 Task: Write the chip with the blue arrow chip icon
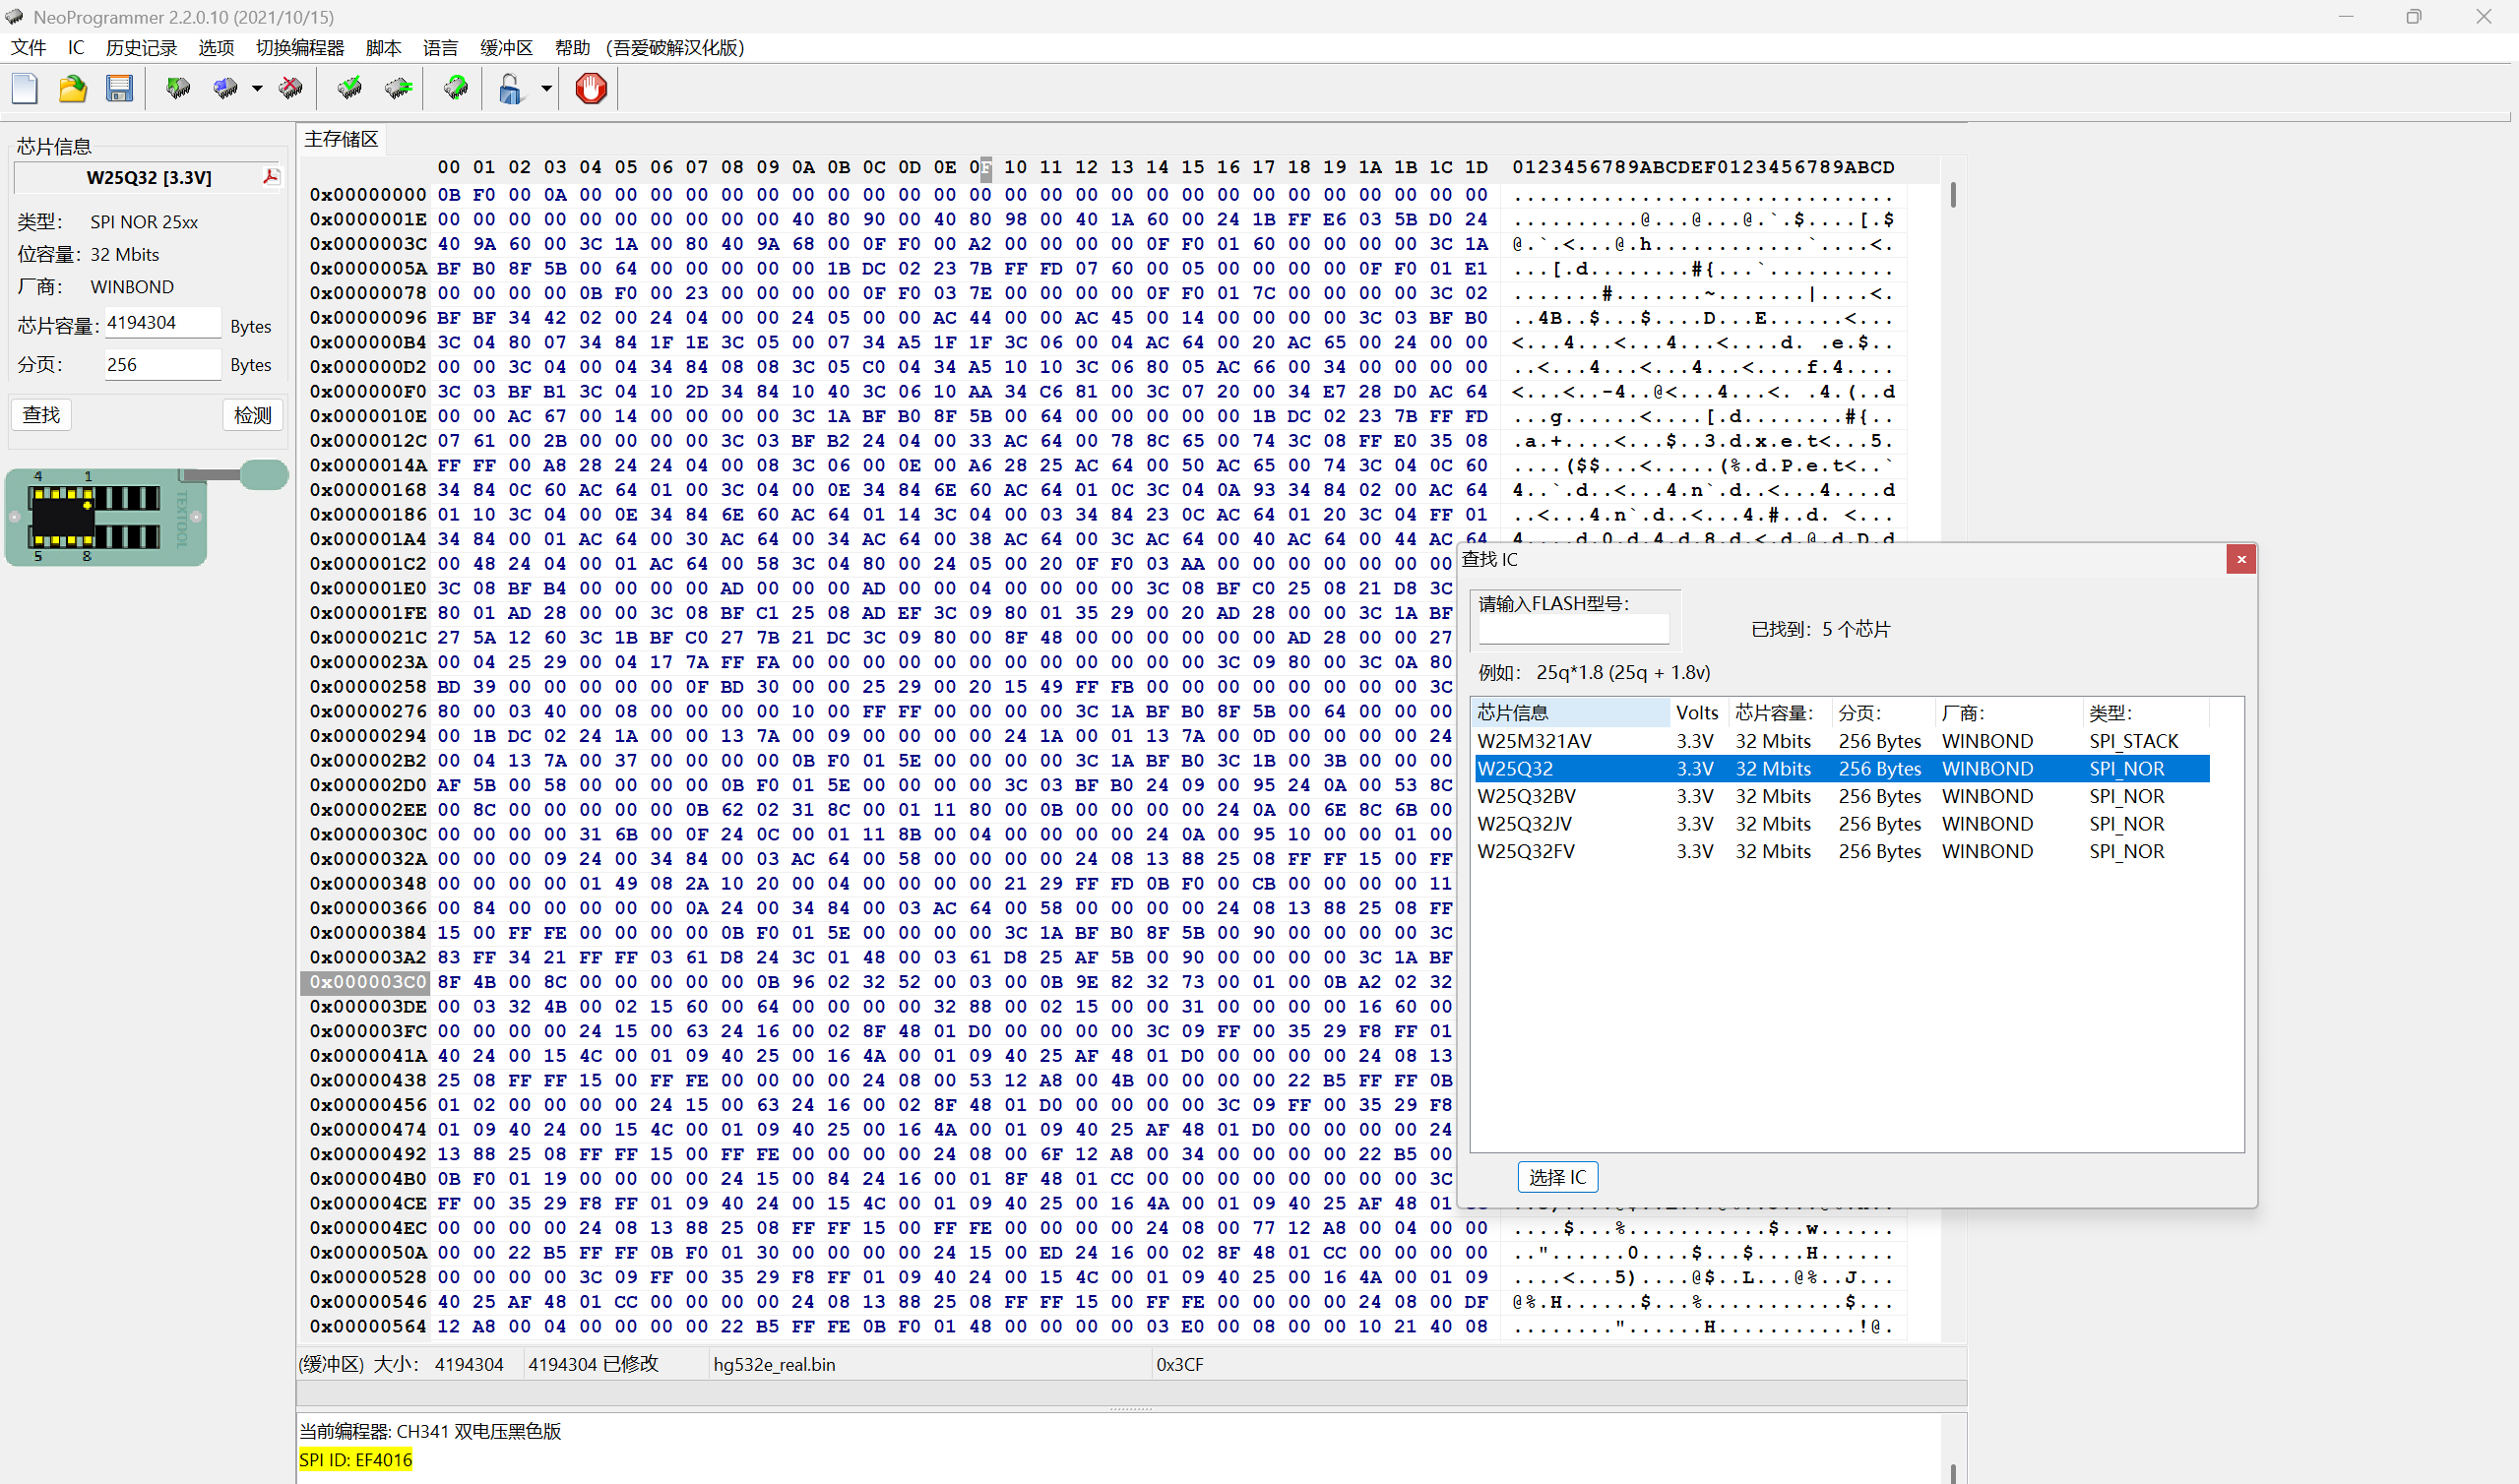pyautogui.click(x=225, y=89)
